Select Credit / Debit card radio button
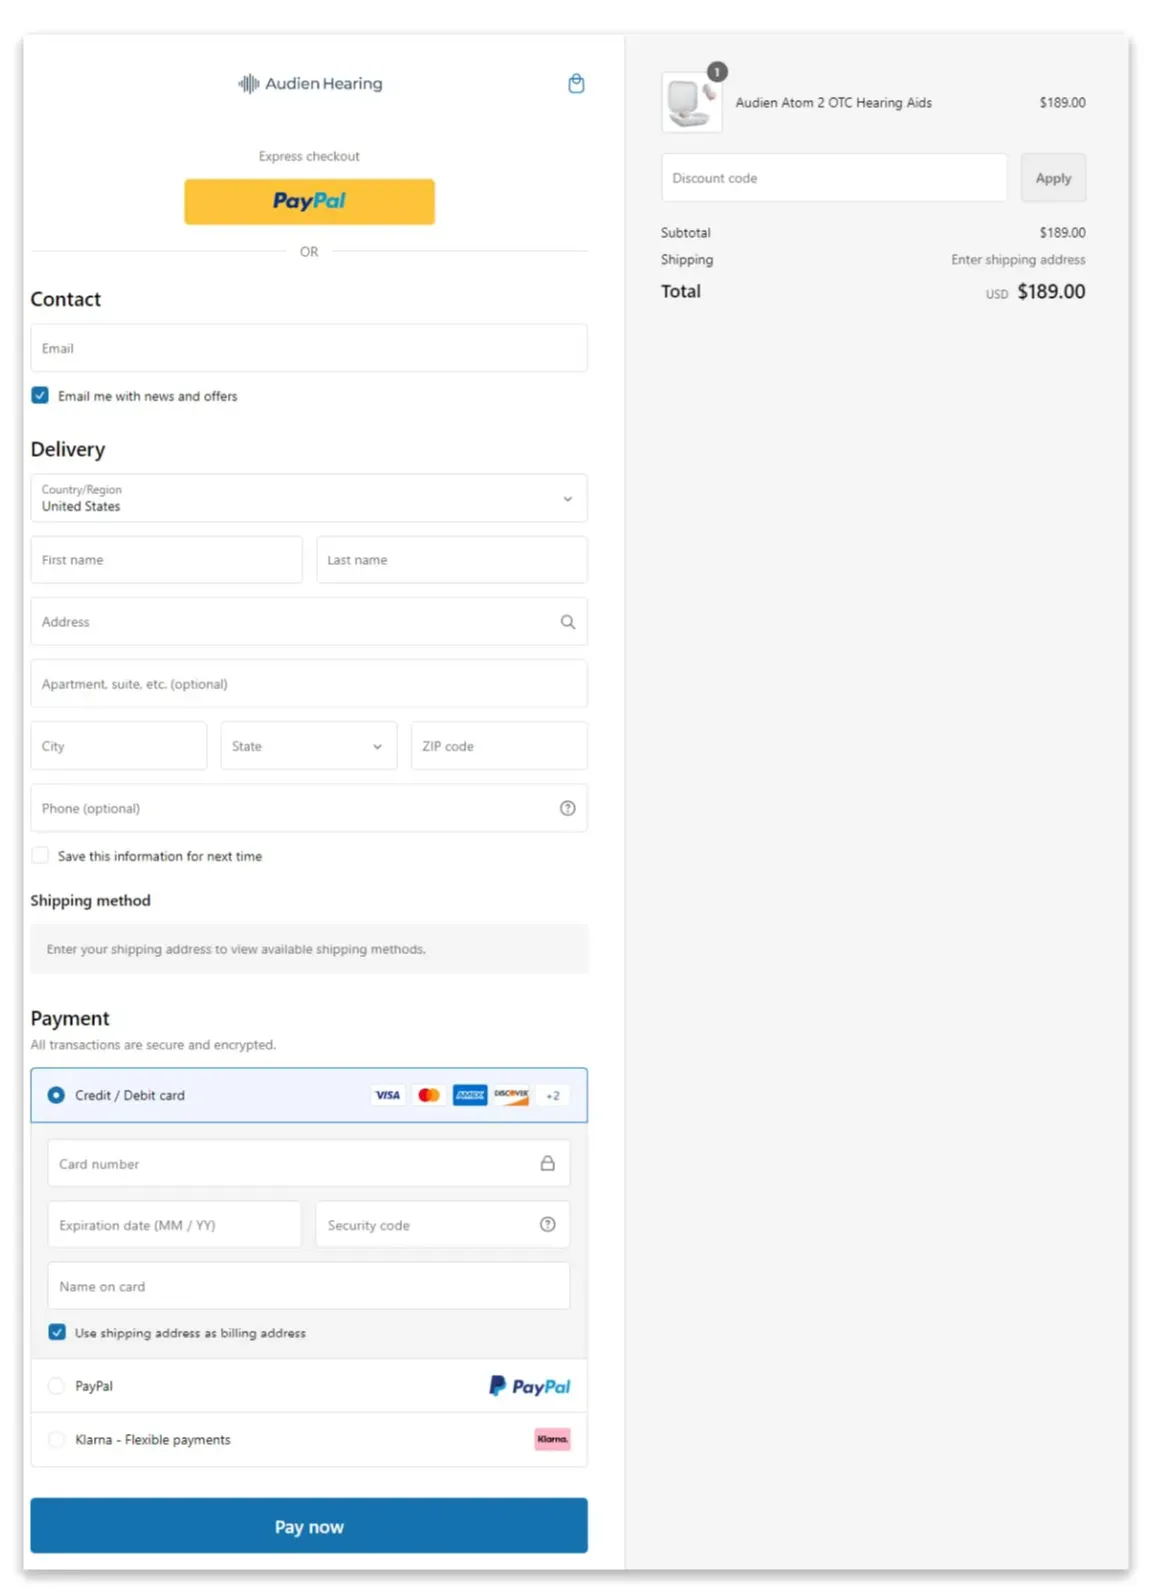 click(56, 1095)
